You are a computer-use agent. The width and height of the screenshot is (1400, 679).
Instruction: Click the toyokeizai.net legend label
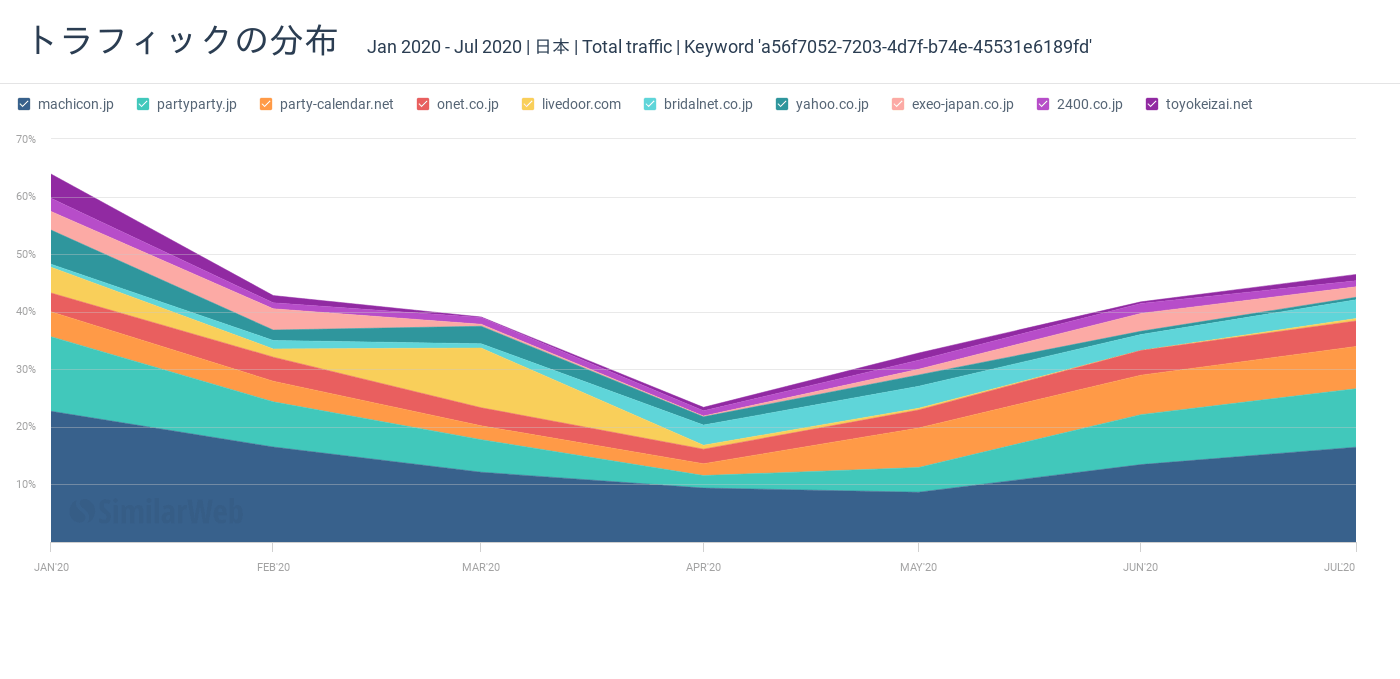(x=1208, y=104)
